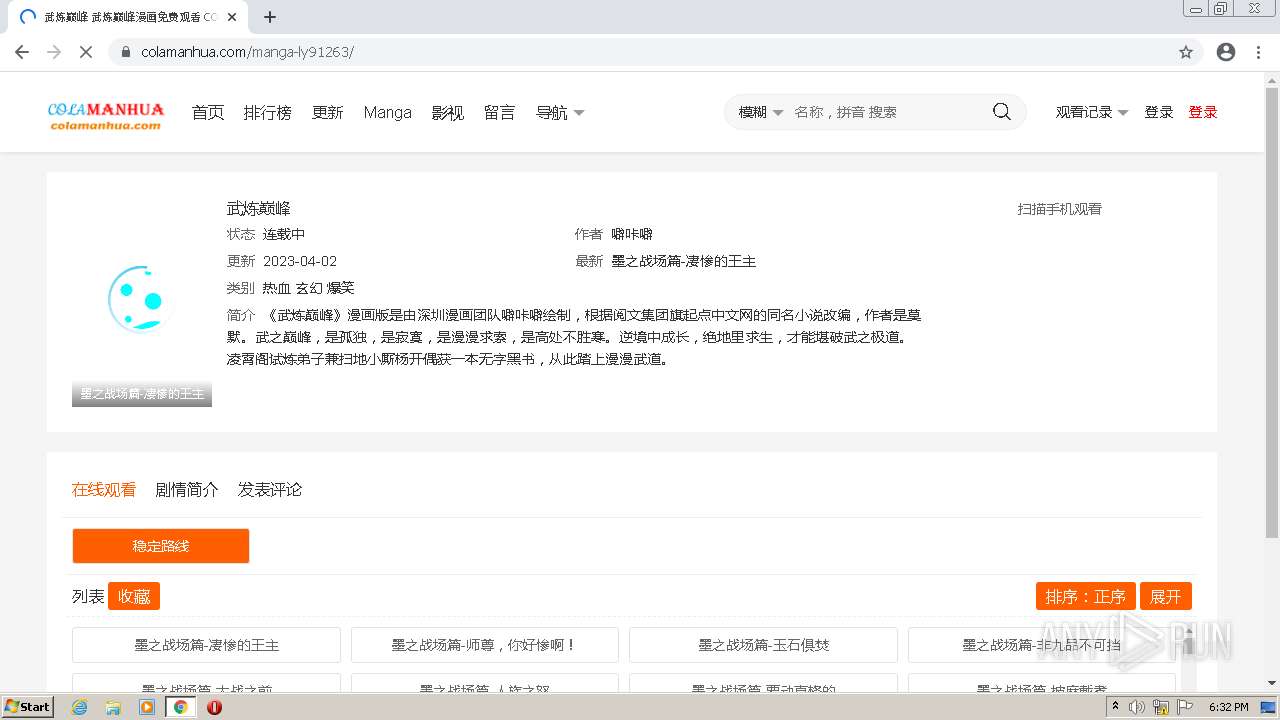Screen dimensions: 1280x720
Task: Open the Manga menu item
Action: click(x=387, y=113)
